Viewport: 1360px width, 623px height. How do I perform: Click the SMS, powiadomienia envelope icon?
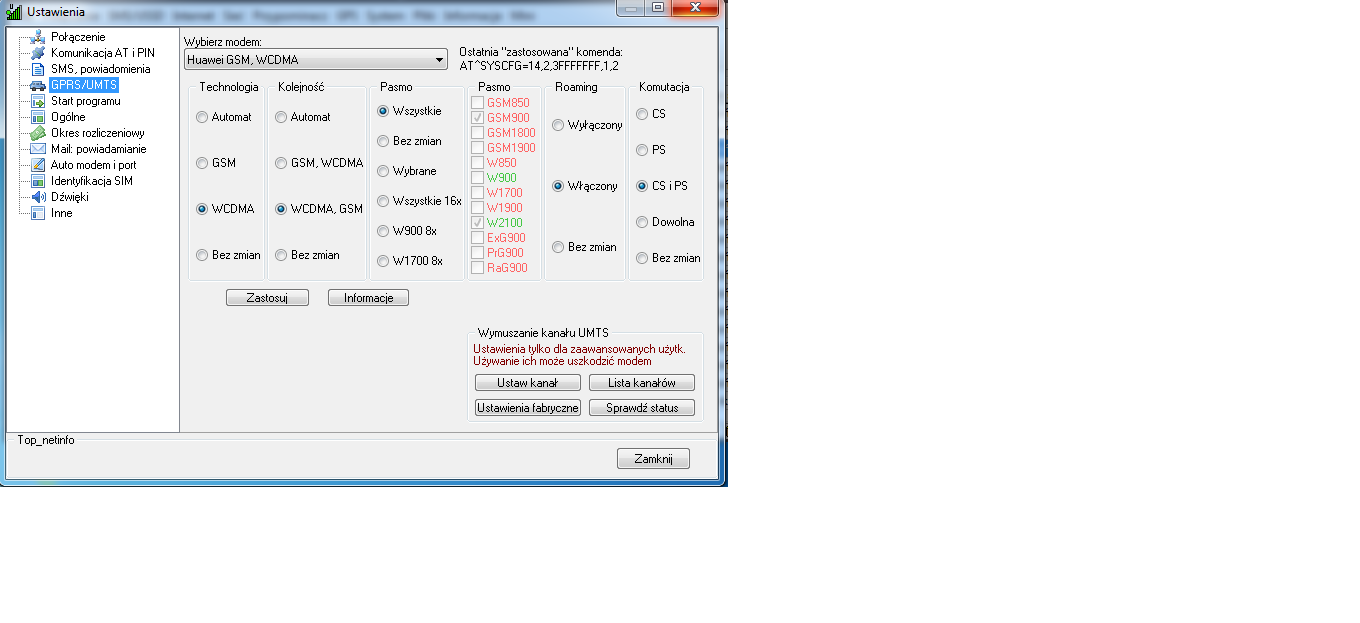(x=38, y=69)
